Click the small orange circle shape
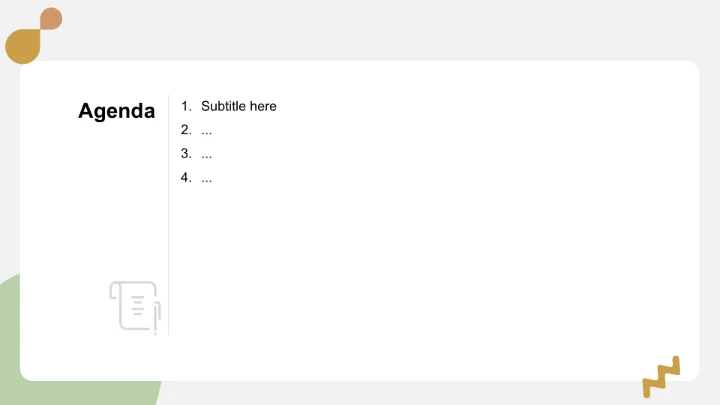Image resolution: width=720 pixels, height=405 pixels. pos(51,18)
